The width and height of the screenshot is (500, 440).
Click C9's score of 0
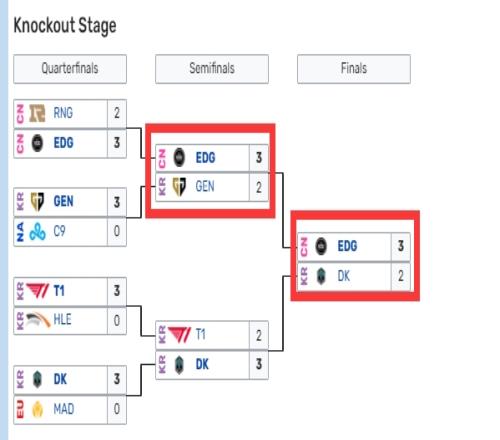coord(117,231)
